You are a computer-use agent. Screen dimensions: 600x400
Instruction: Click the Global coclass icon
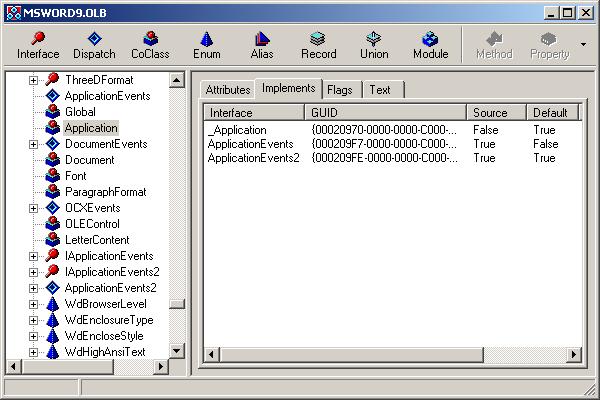52,112
